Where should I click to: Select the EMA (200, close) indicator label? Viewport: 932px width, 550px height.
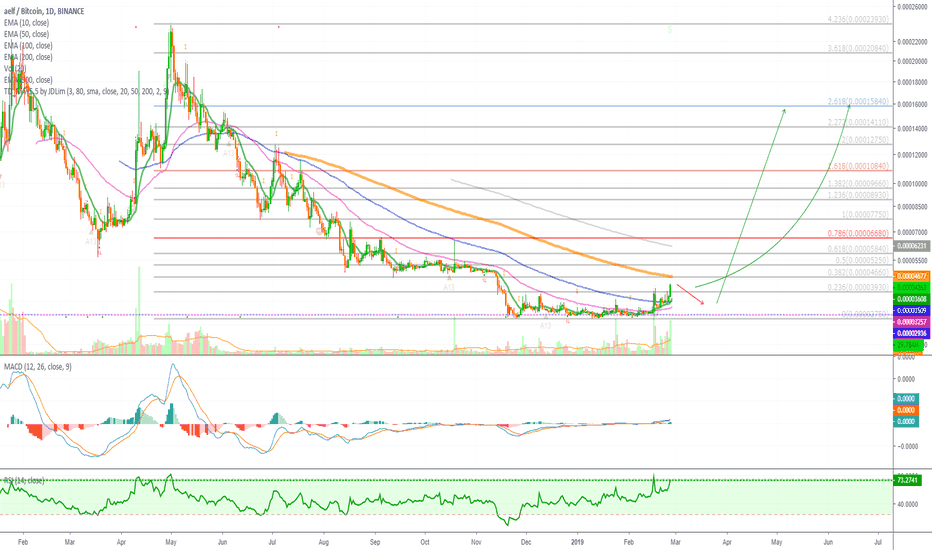click(x=28, y=56)
